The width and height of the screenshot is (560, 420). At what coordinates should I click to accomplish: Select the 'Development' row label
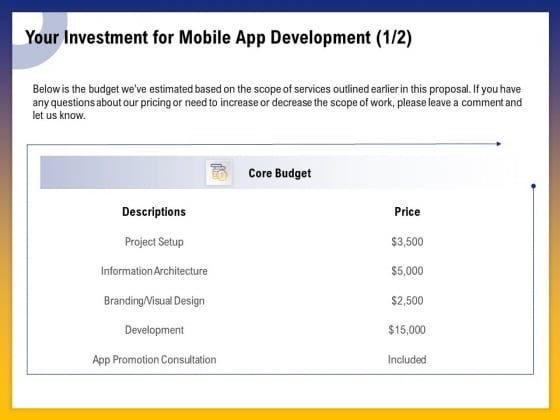154,330
